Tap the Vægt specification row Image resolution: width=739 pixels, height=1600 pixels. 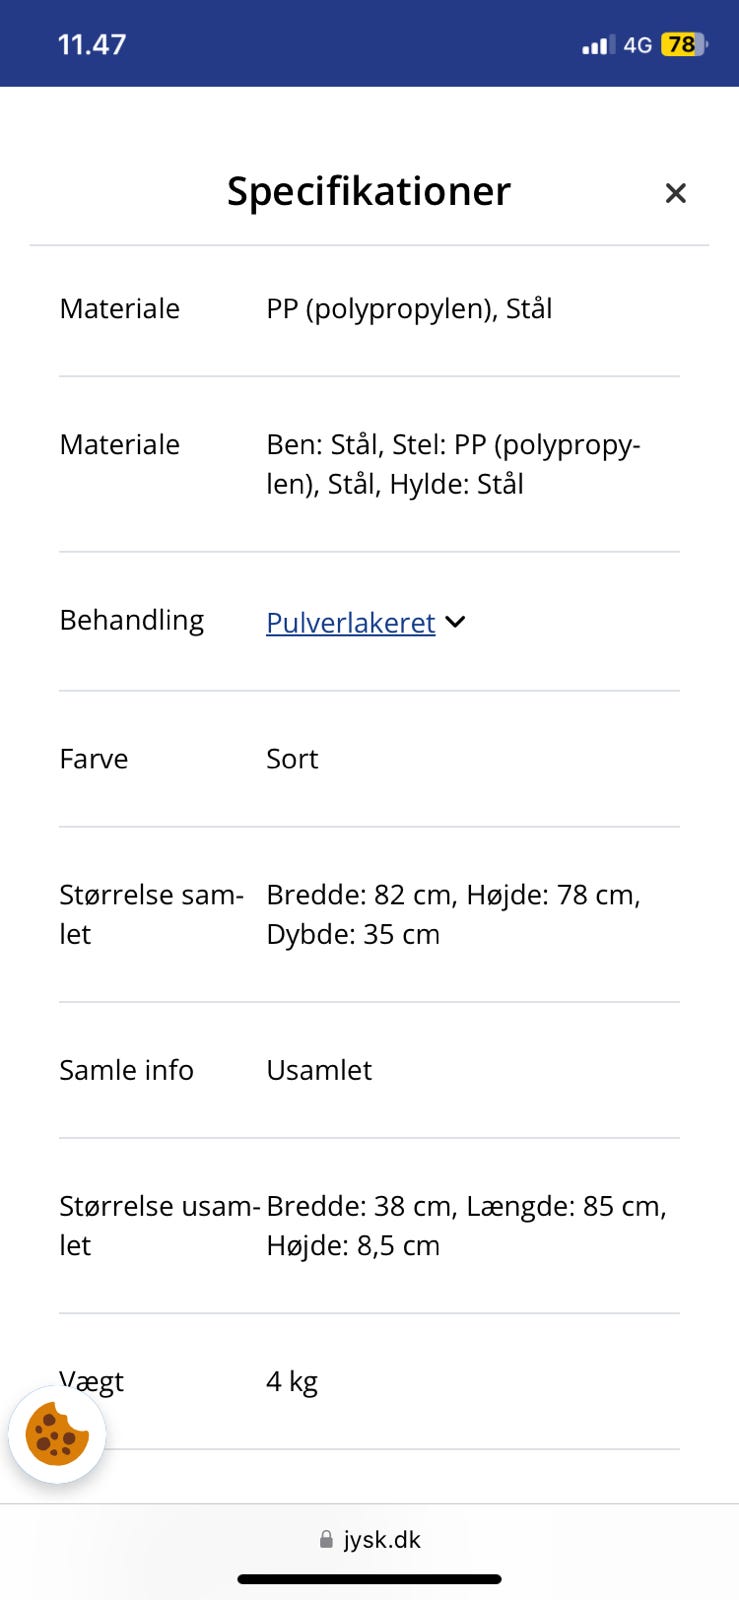coord(290,1380)
